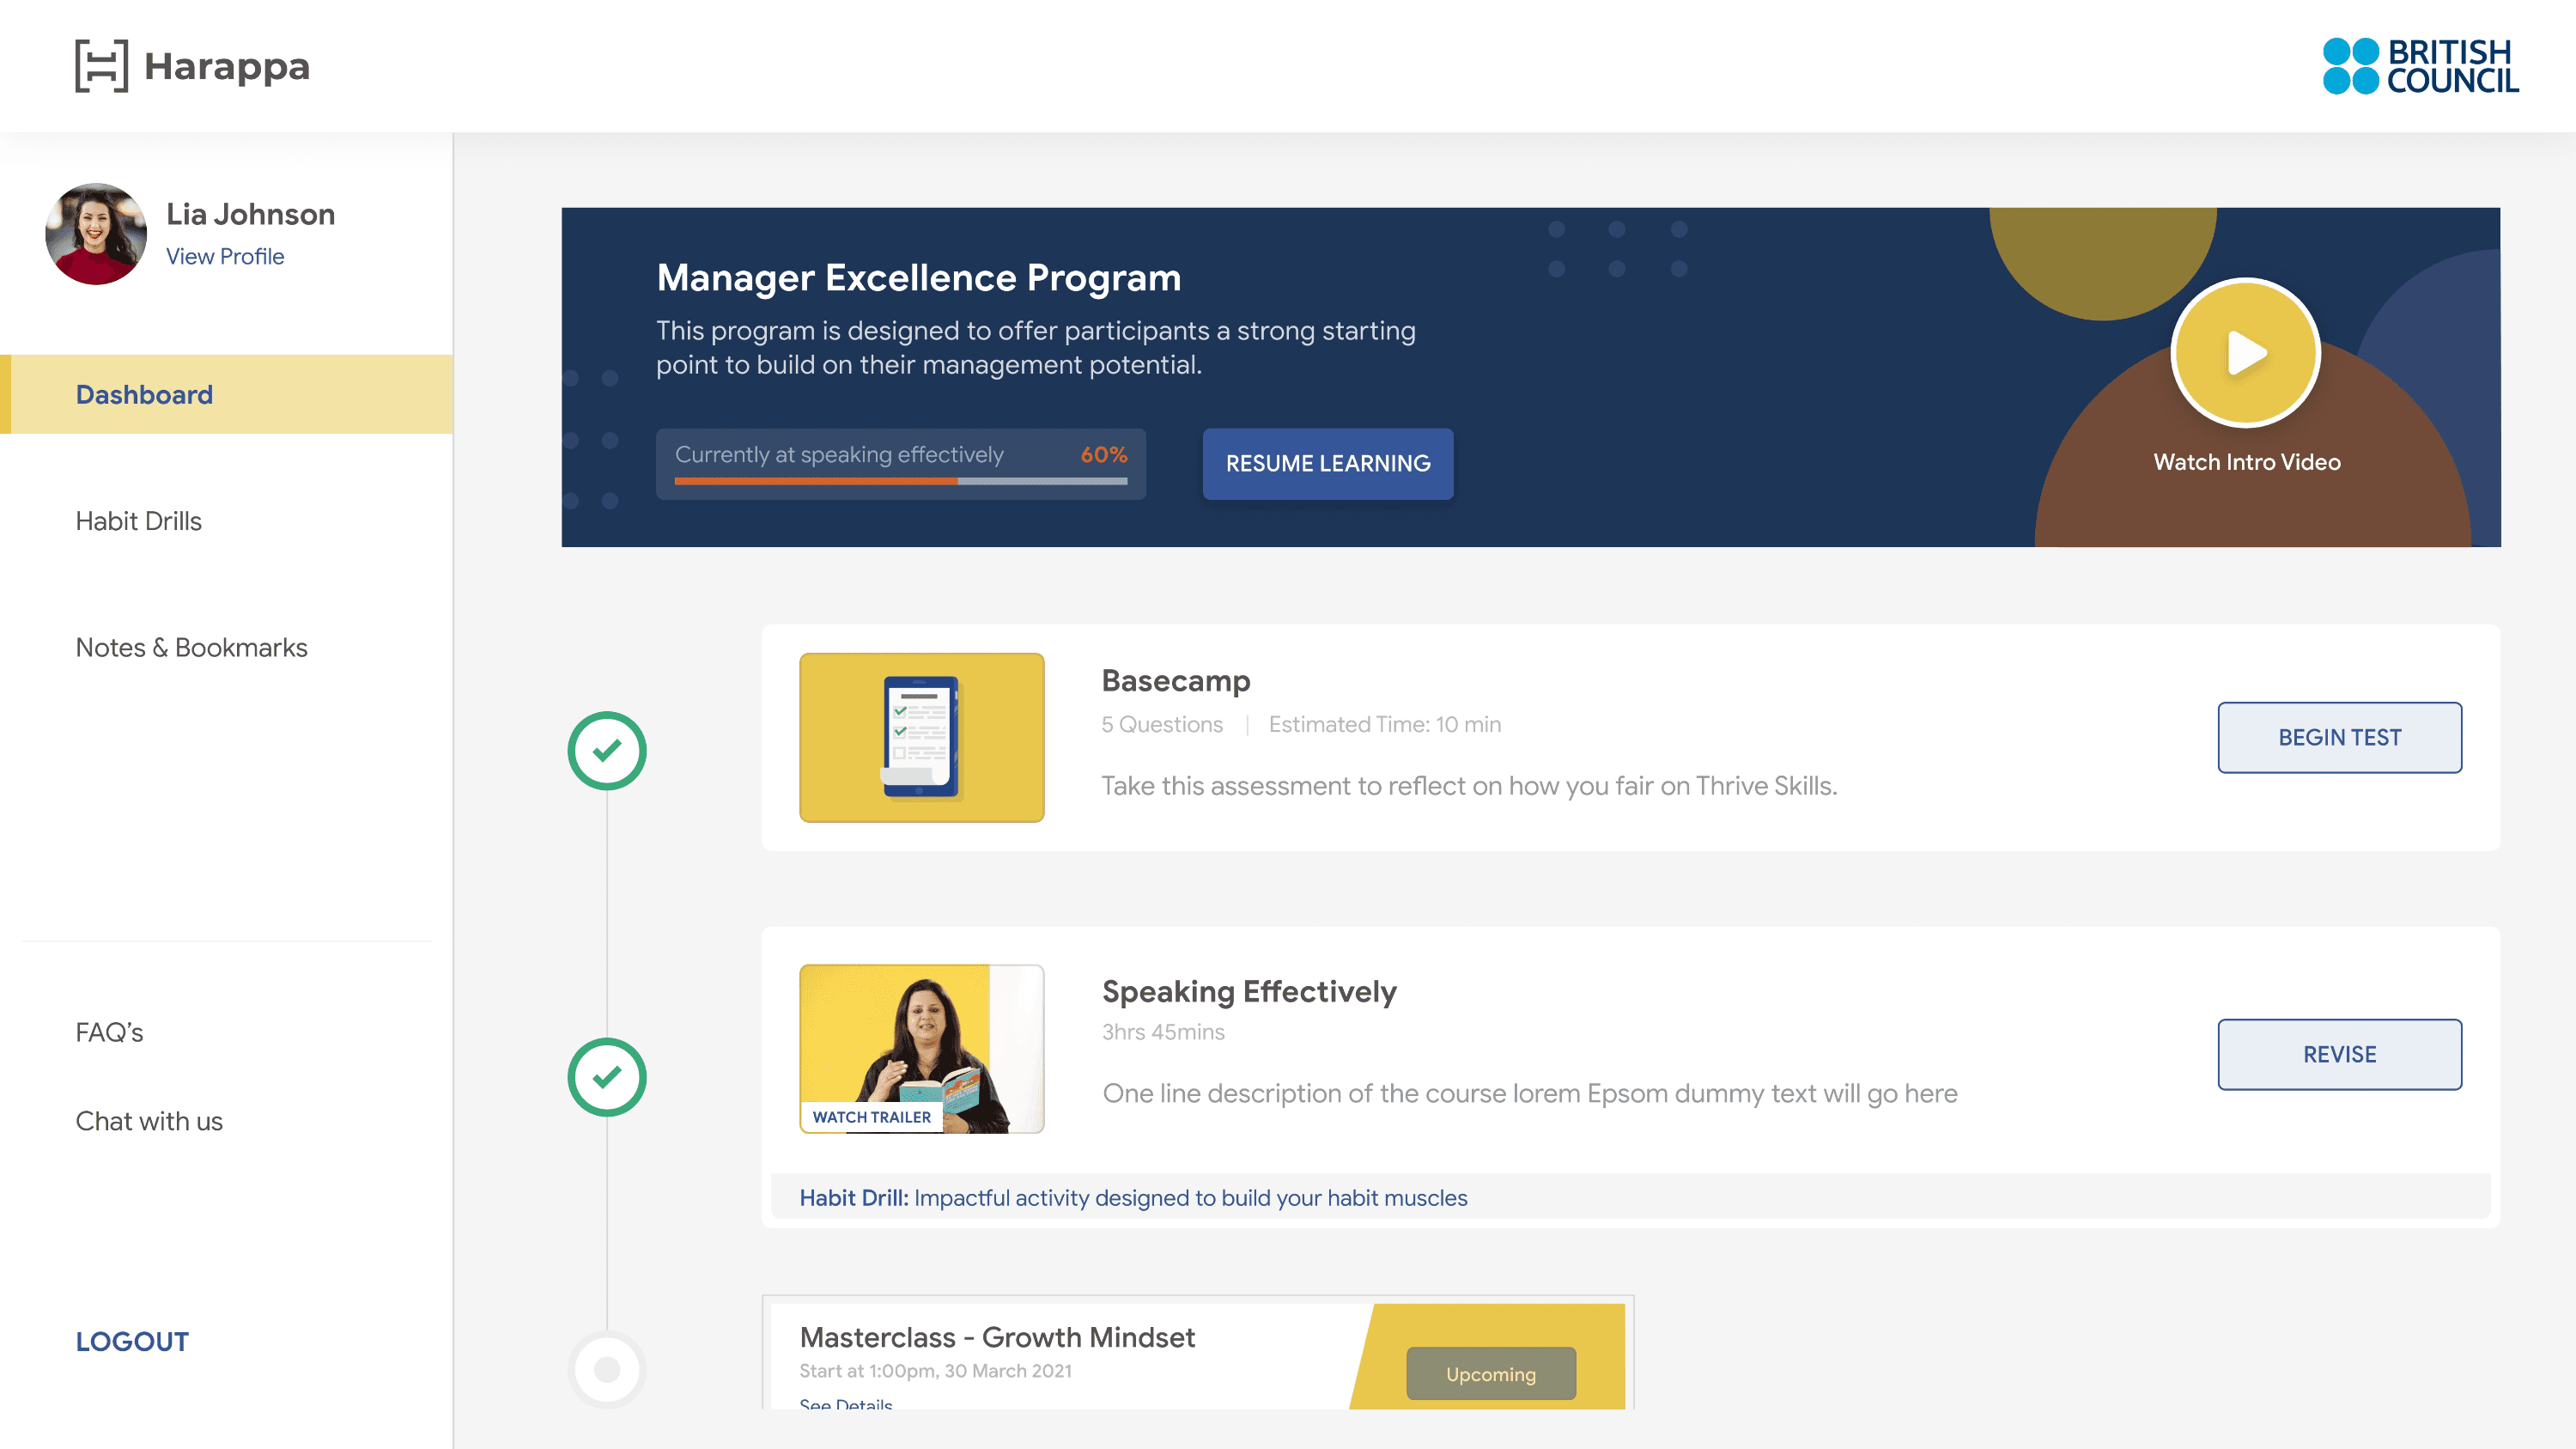Click the Resume Learning button
This screenshot has height=1449, width=2576.
click(1327, 464)
